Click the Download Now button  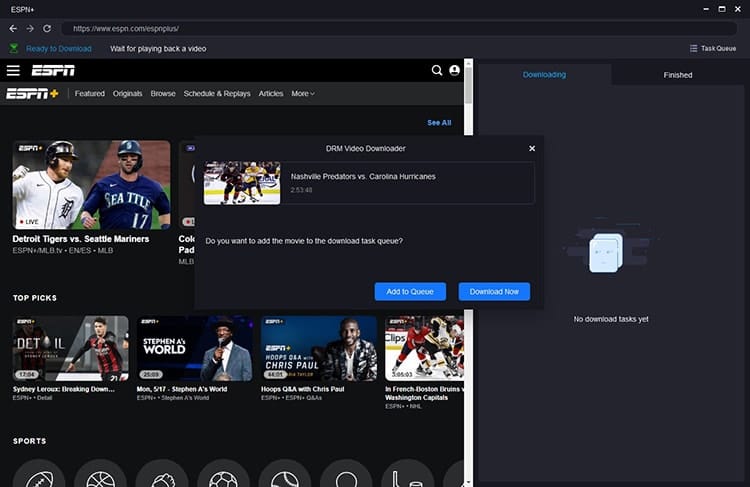point(494,291)
